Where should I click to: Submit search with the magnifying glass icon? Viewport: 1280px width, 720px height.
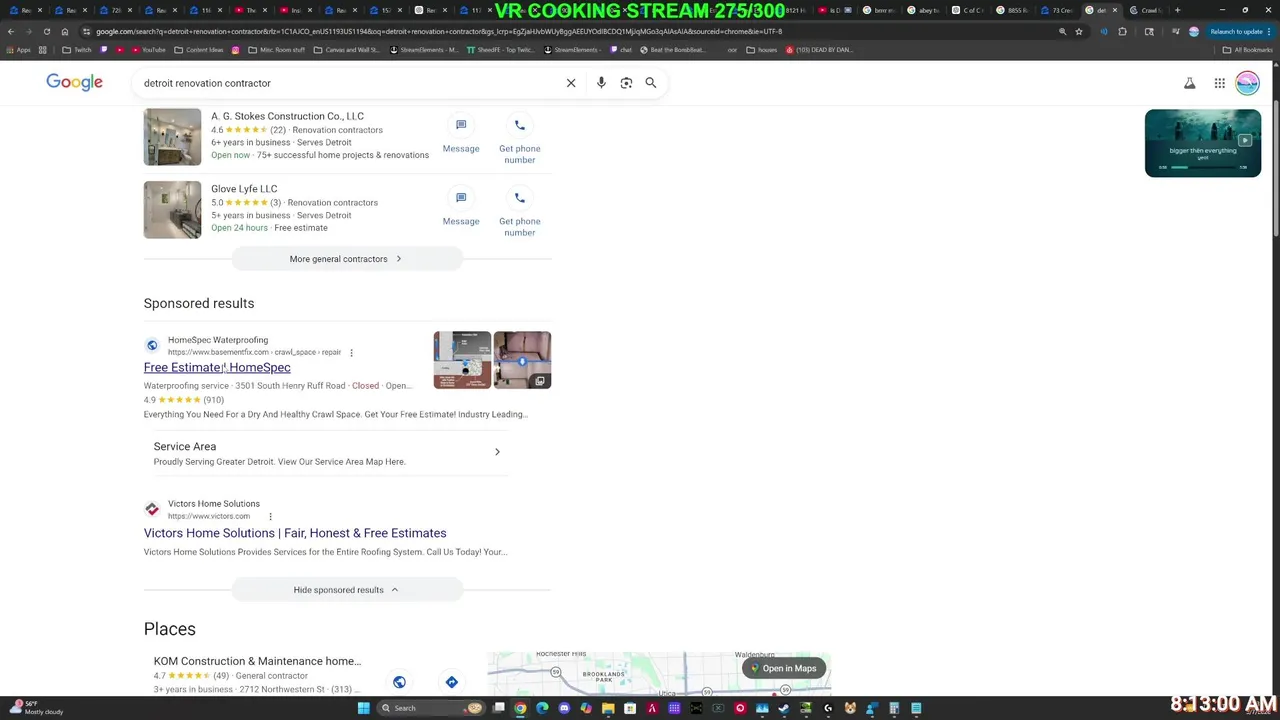[651, 83]
